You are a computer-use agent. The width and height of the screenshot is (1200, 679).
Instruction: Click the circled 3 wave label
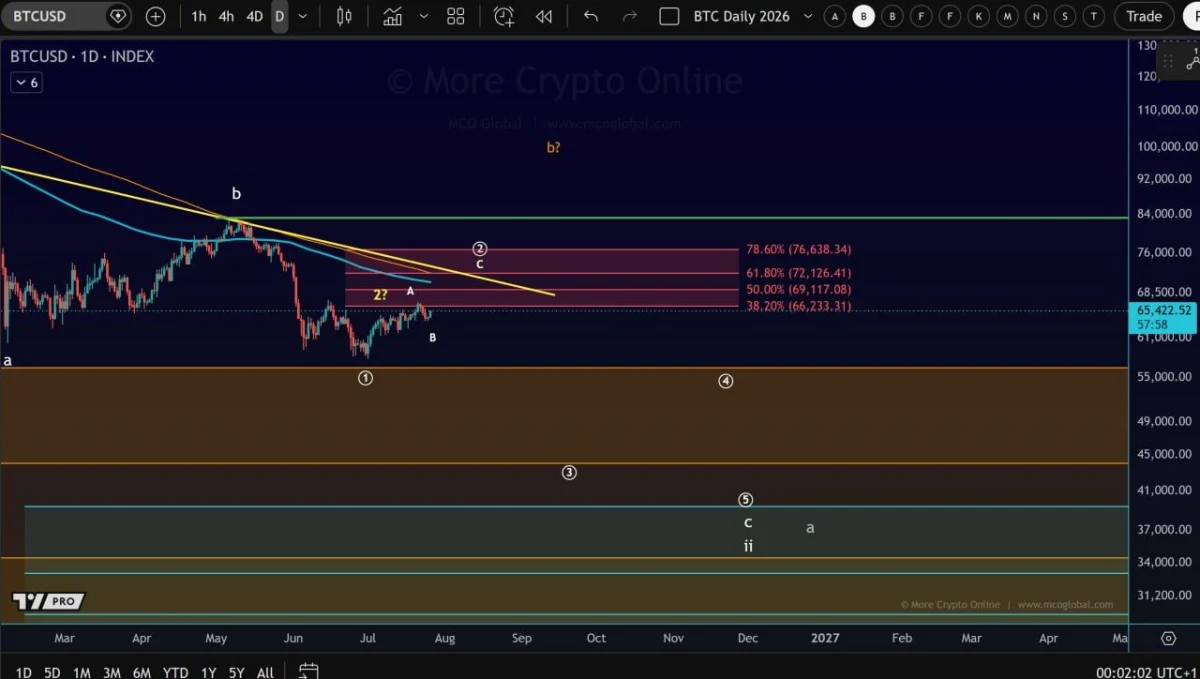pos(569,472)
